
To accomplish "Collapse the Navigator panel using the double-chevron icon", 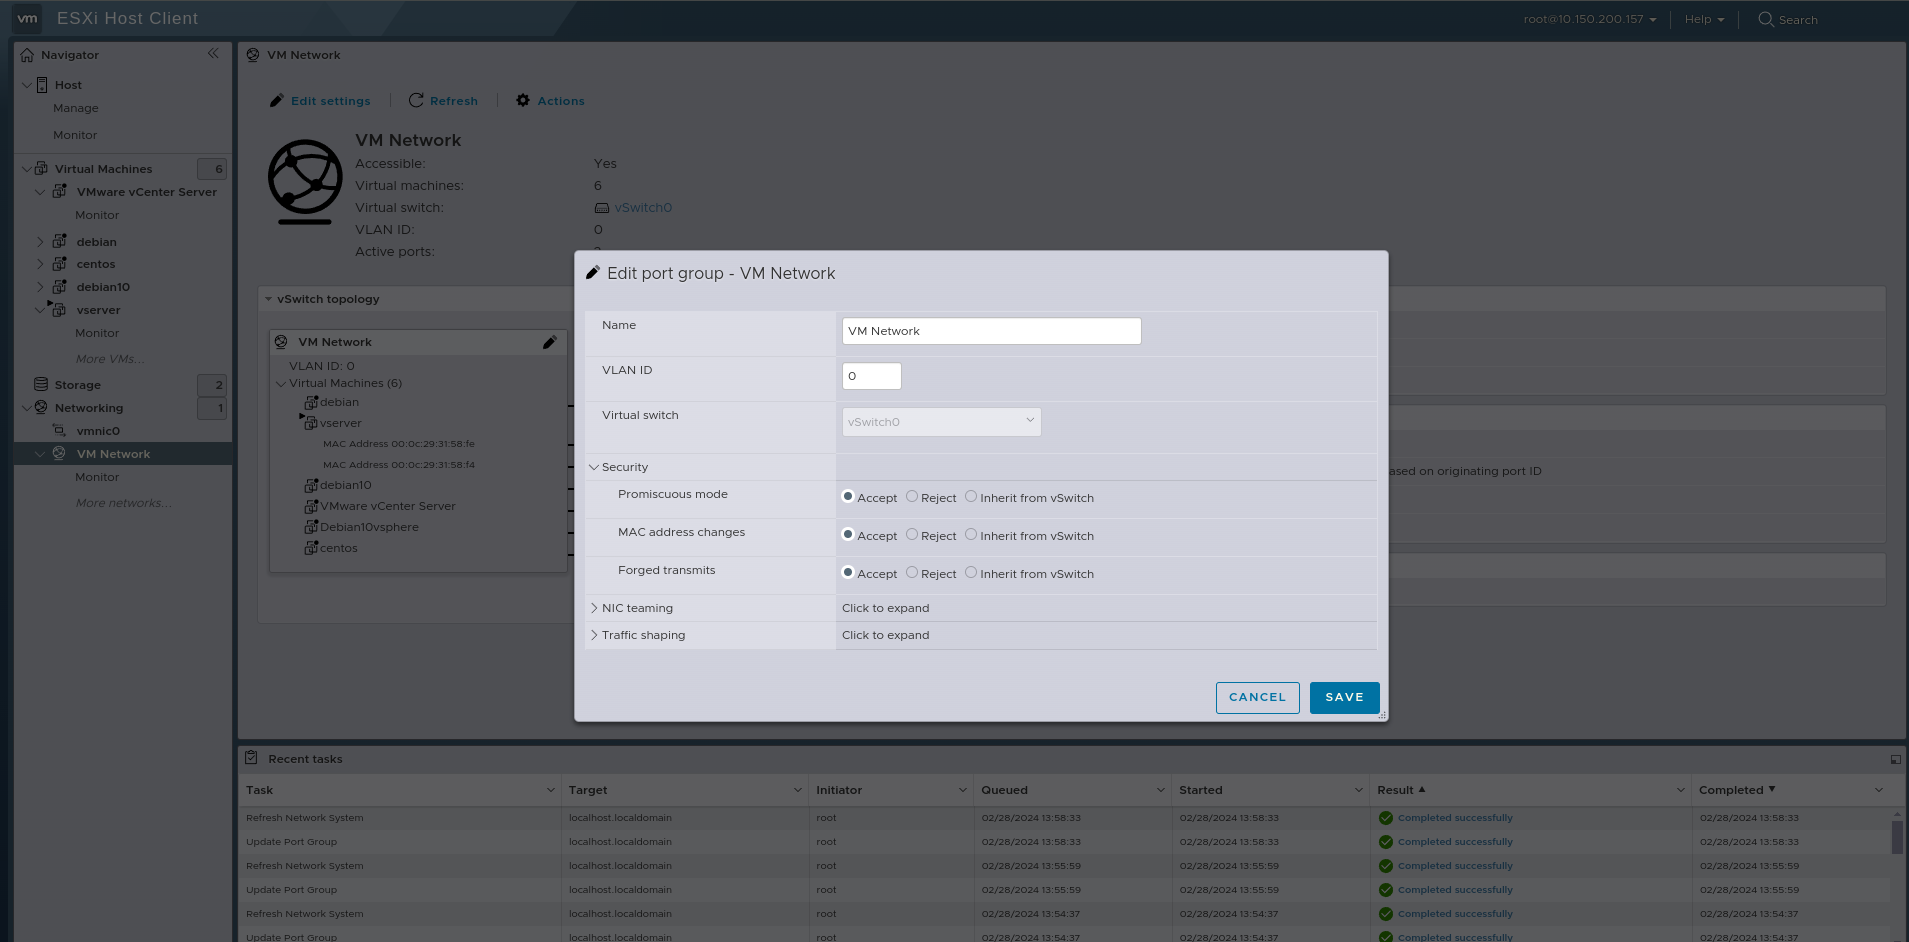I will click(x=213, y=54).
